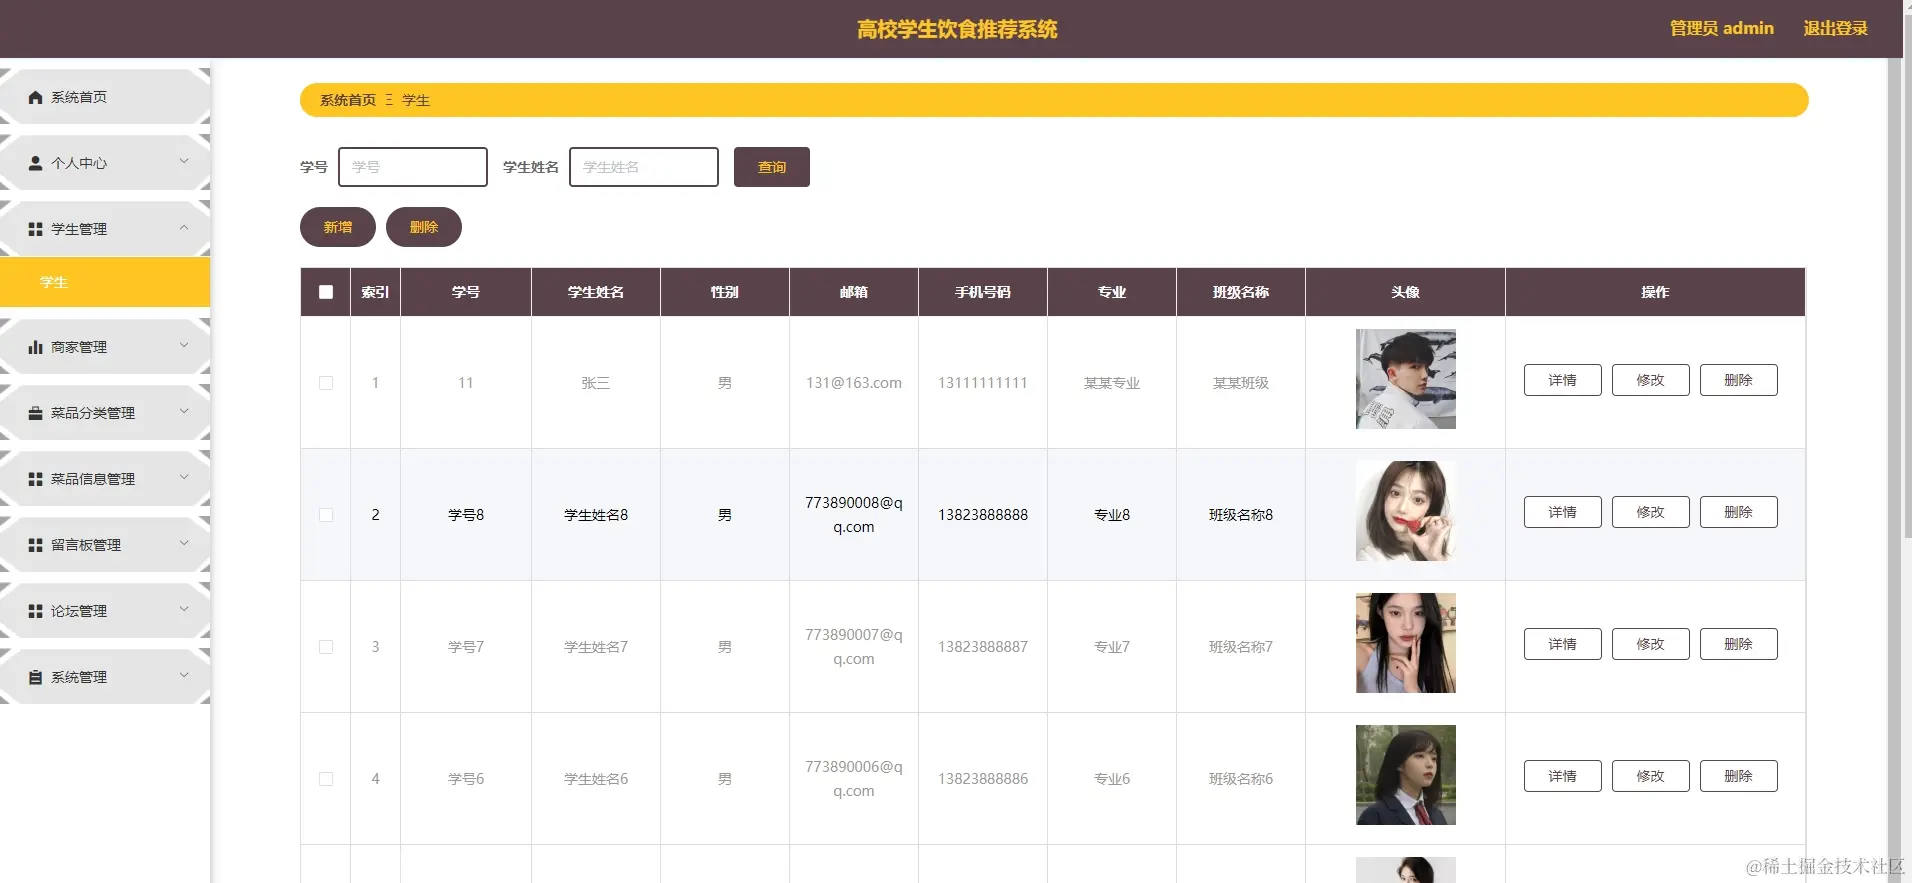
Task: Click the 班级名称7 cell
Action: 1241,647
